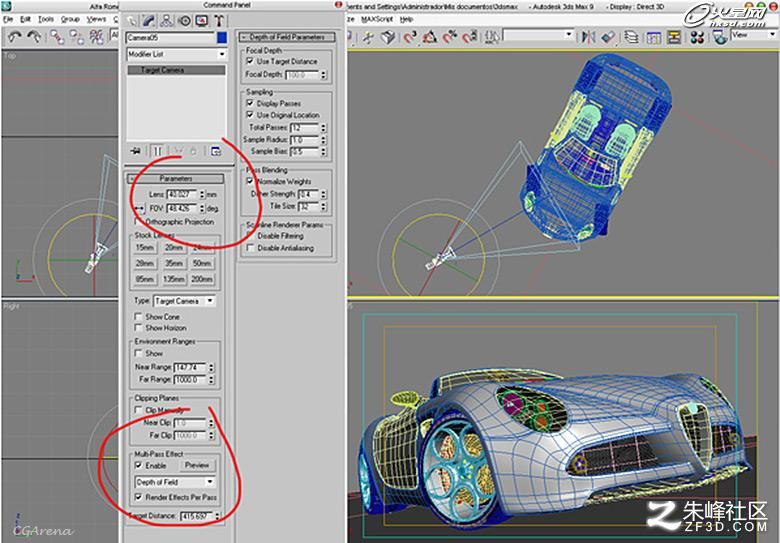Viewport: 780px width, 543px height.
Task: Open the Display tab in Command Panel
Action: coord(201,20)
